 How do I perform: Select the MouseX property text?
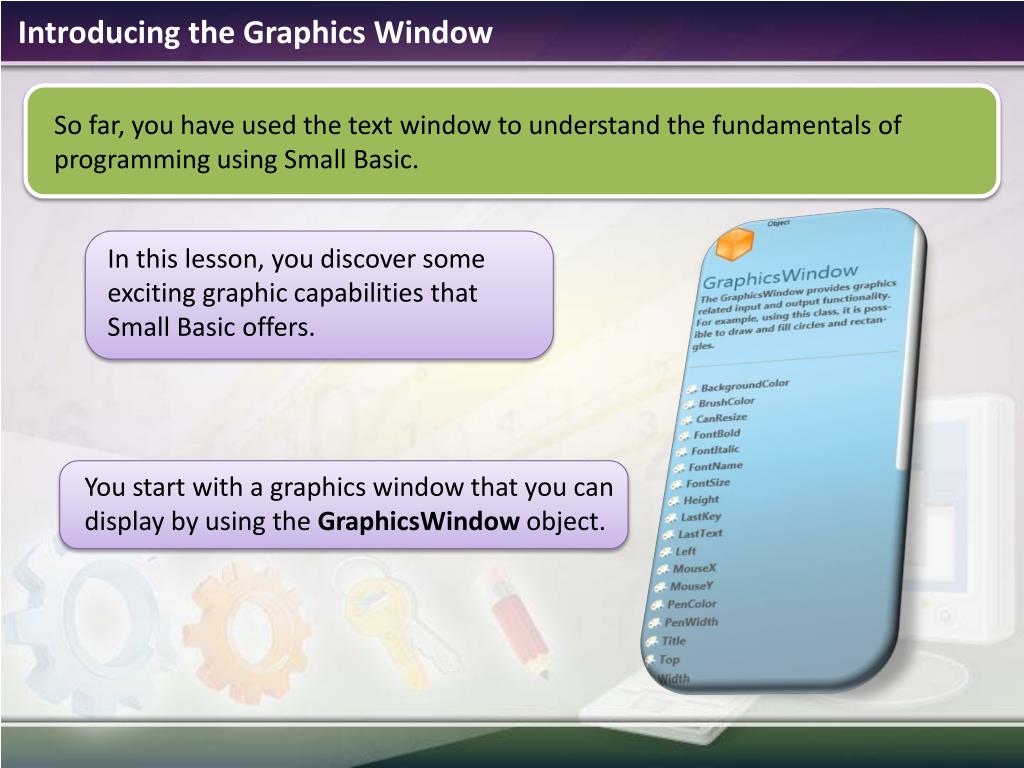(694, 568)
